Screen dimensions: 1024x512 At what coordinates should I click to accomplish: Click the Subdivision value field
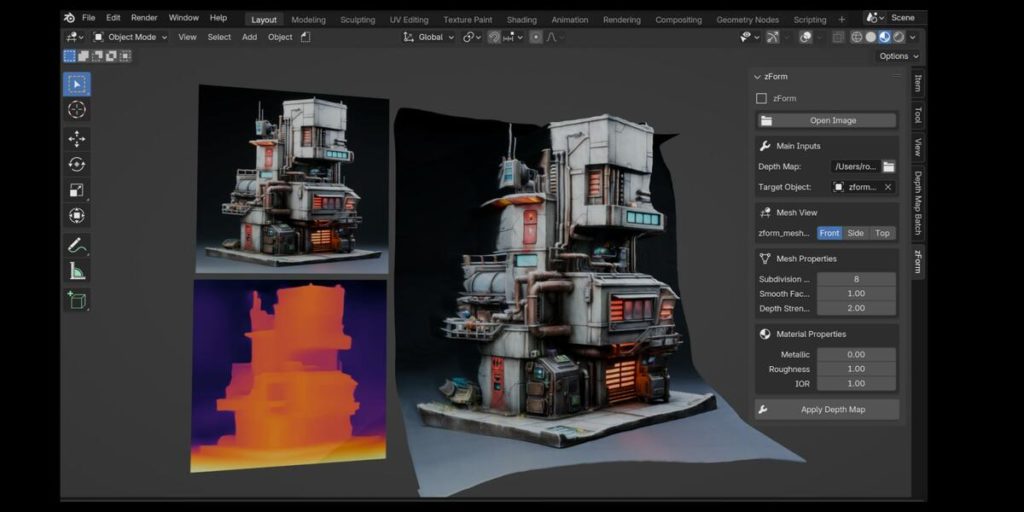pos(855,279)
